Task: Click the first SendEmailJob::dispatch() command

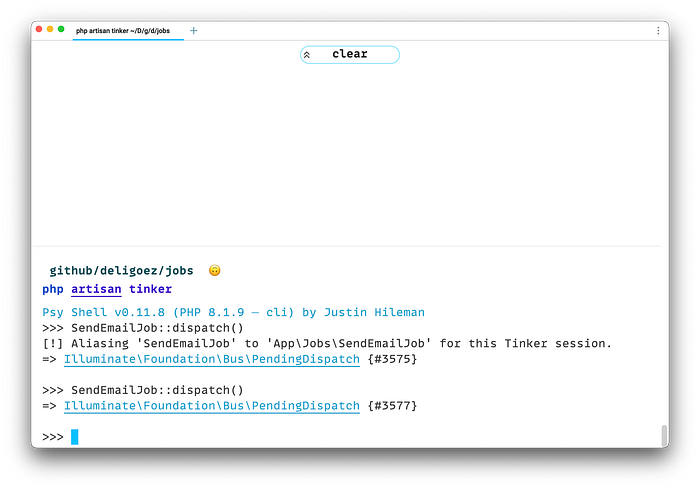Action: 157,328
